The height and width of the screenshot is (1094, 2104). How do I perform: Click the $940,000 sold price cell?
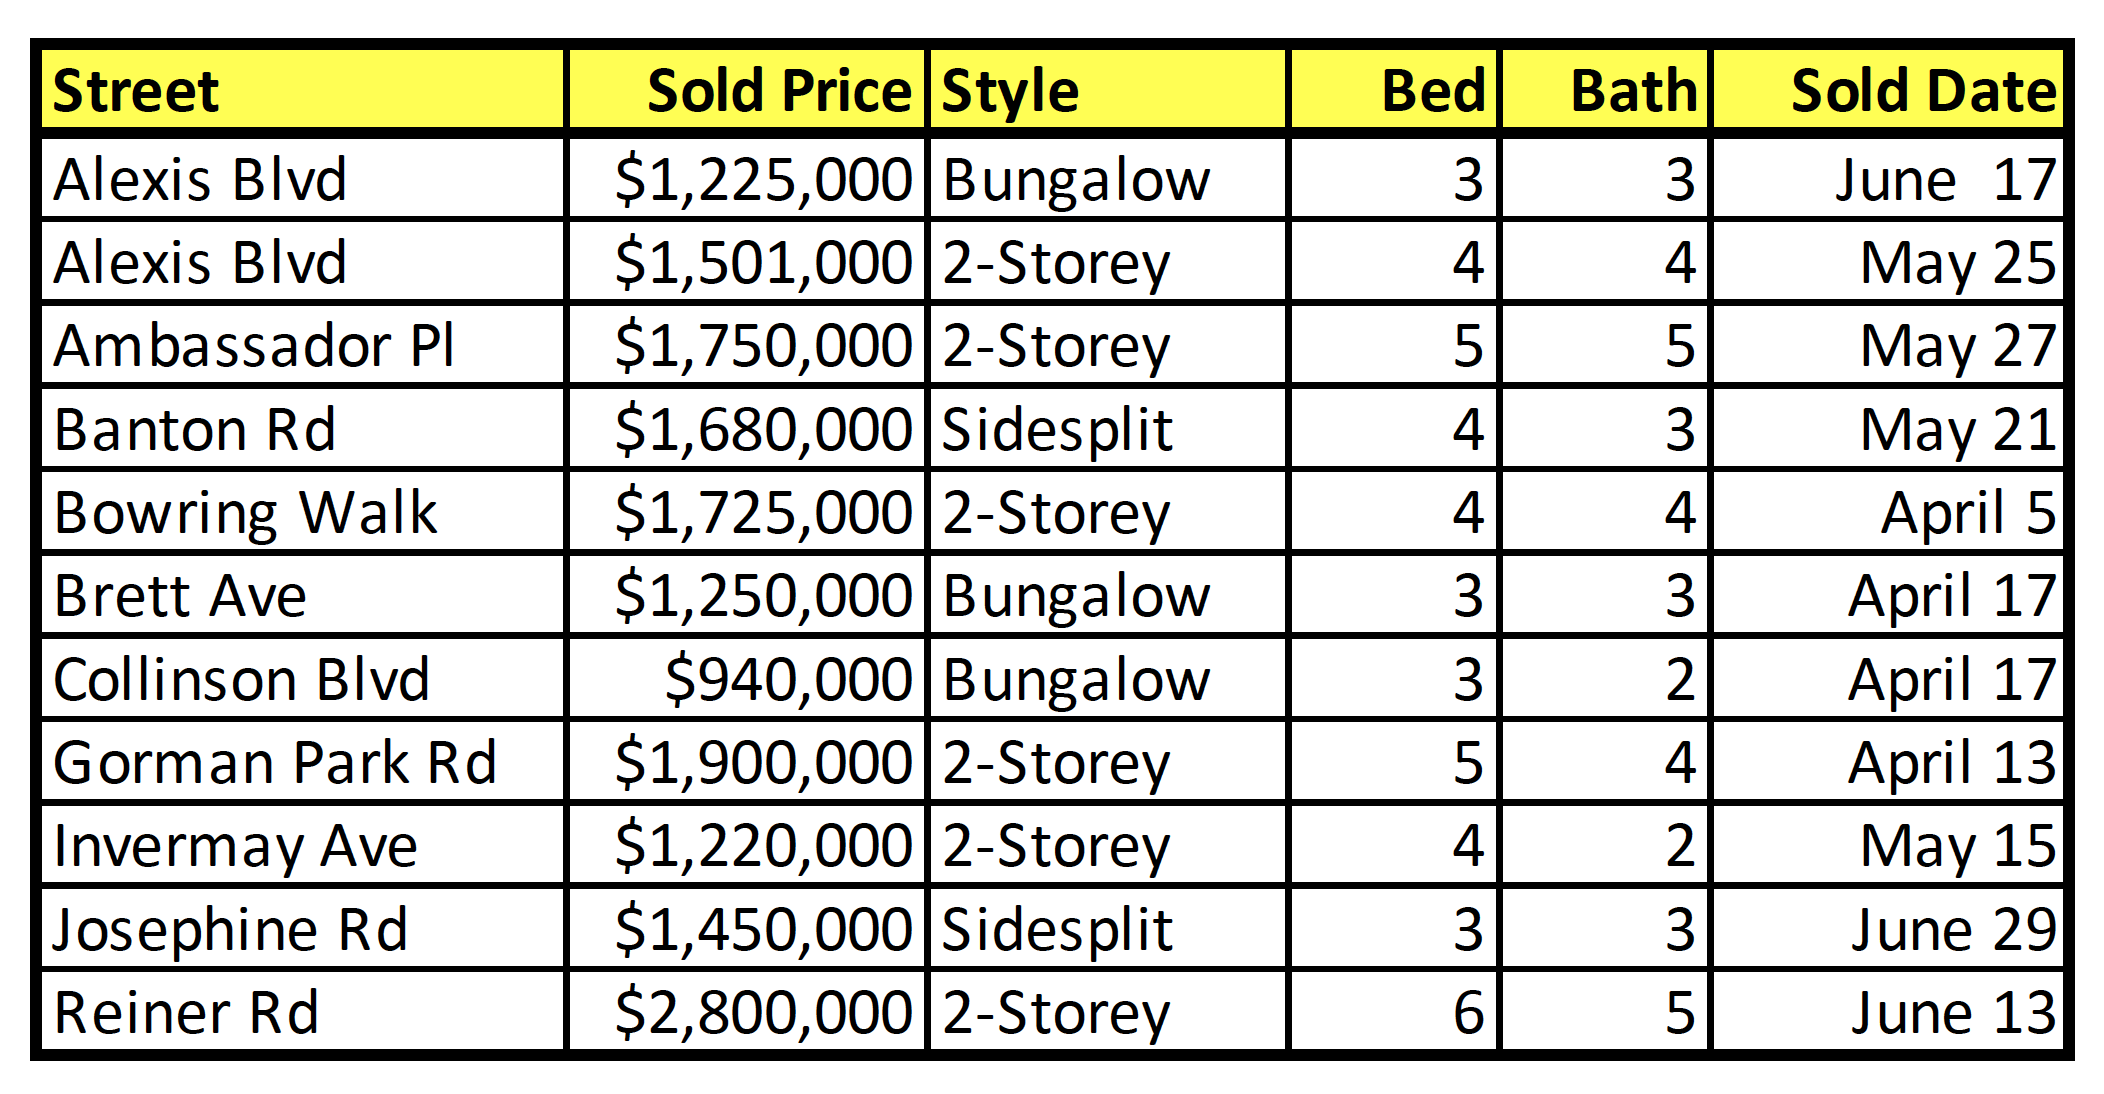(x=747, y=678)
